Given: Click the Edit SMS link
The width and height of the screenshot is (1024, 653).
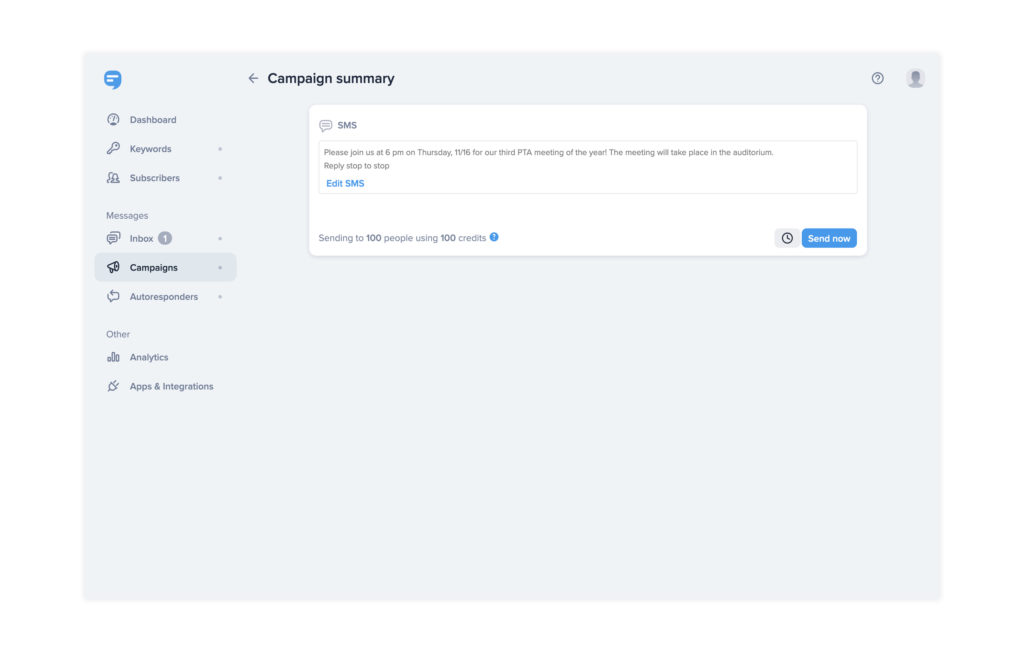Looking at the screenshot, I should tap(345, 183).
